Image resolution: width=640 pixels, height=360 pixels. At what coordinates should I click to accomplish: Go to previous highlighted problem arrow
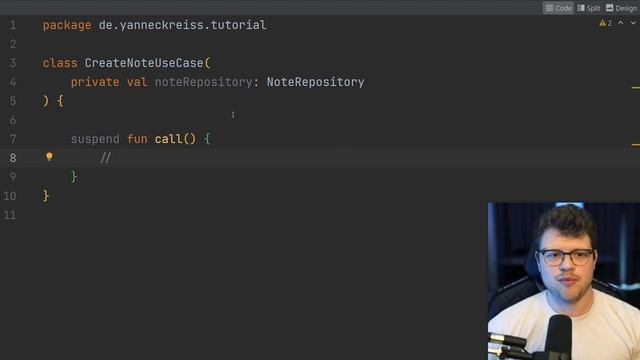coord(620,23)
